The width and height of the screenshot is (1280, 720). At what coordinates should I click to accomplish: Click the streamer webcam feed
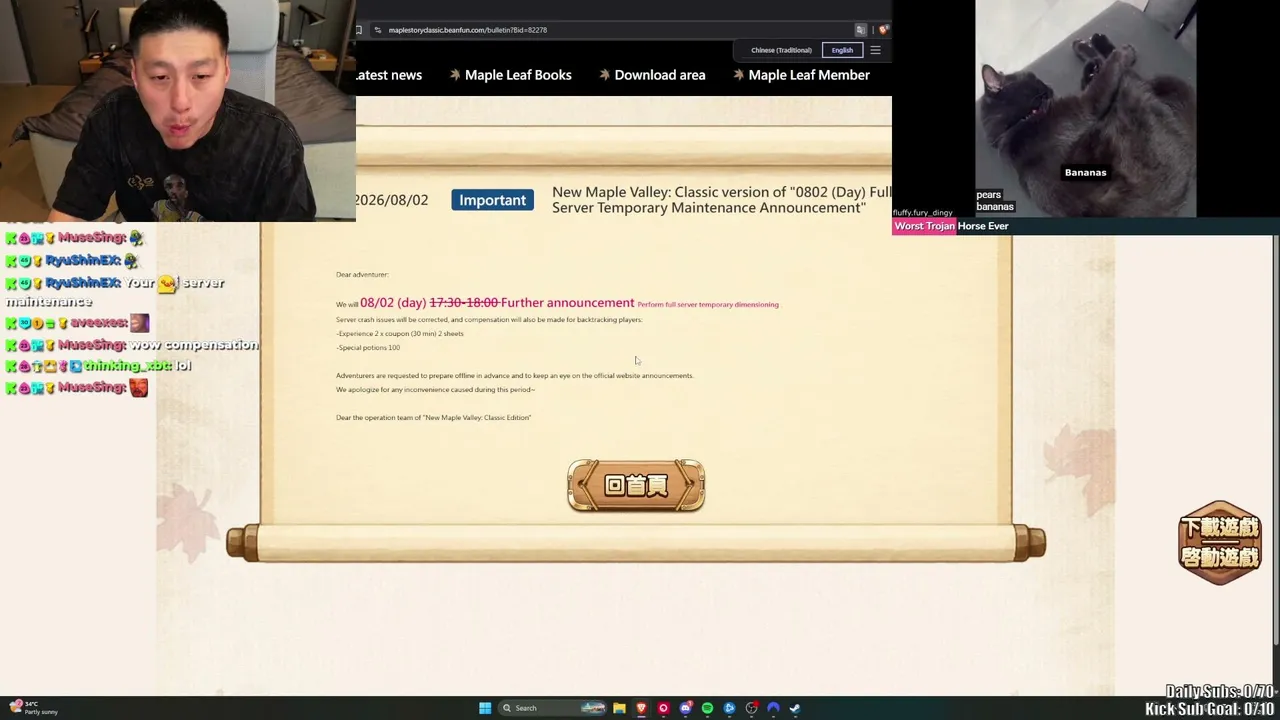(178, 110)
